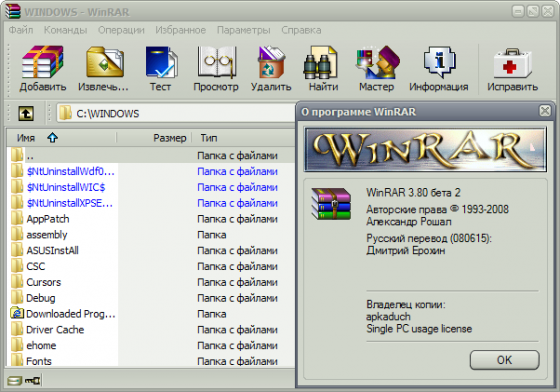Launch the Мастер (Wizard) icon
Screen dimensions: 560x392
point(377,61)
